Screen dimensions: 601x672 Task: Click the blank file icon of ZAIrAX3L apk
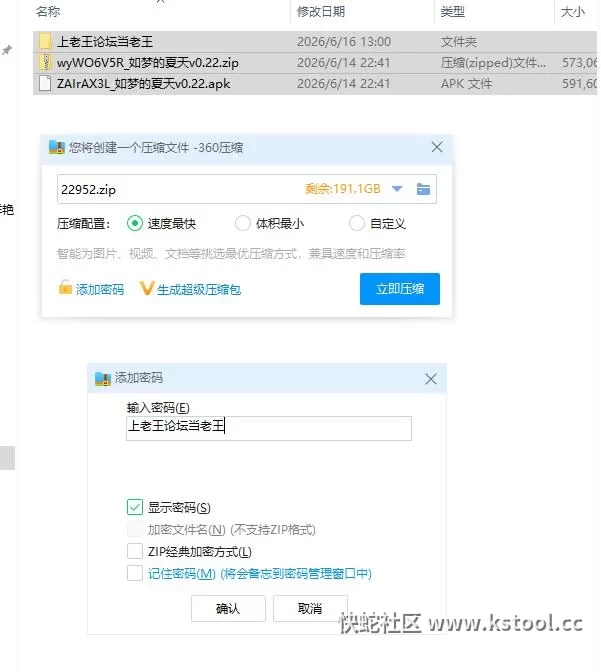point(45,83)
